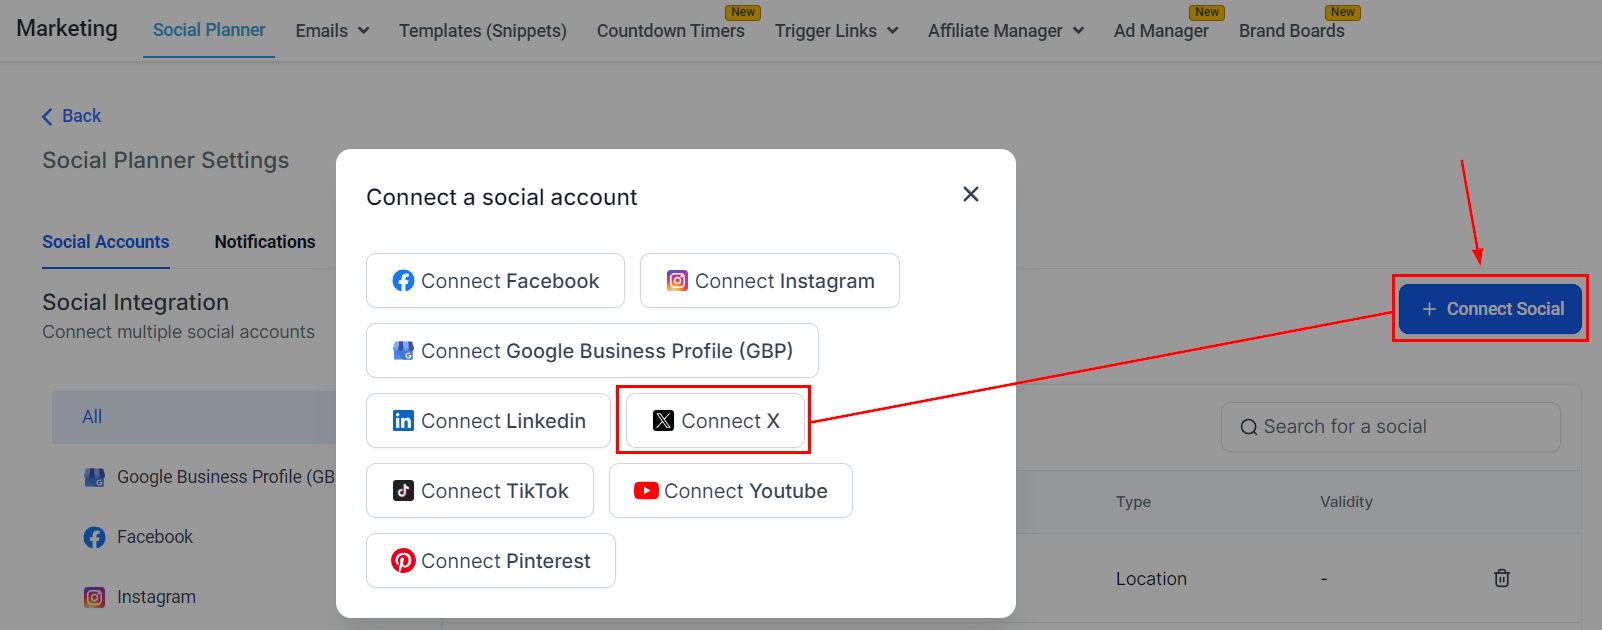Open the Affiliate Manager dropdown

coord(1005,31)
